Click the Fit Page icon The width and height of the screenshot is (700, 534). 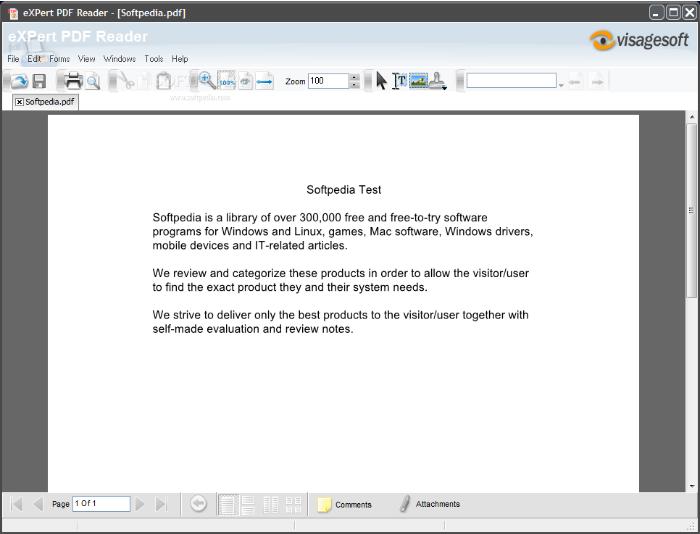(x=245, y=81)
